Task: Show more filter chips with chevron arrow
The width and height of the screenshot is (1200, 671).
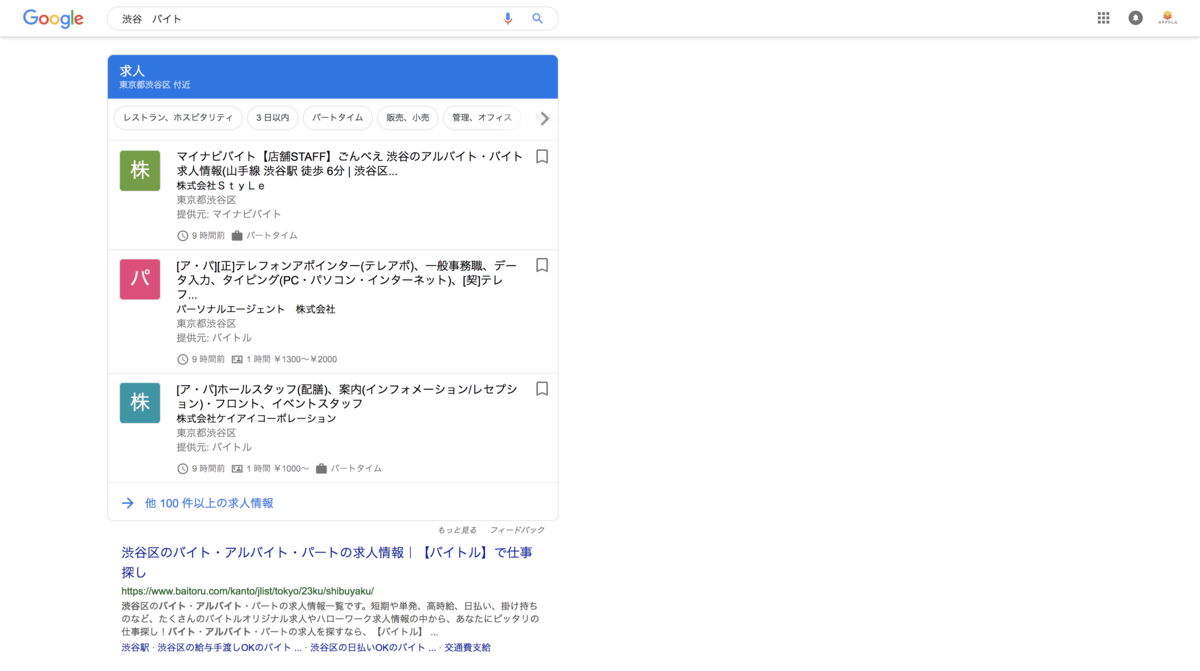Action: tap(544, 119)
